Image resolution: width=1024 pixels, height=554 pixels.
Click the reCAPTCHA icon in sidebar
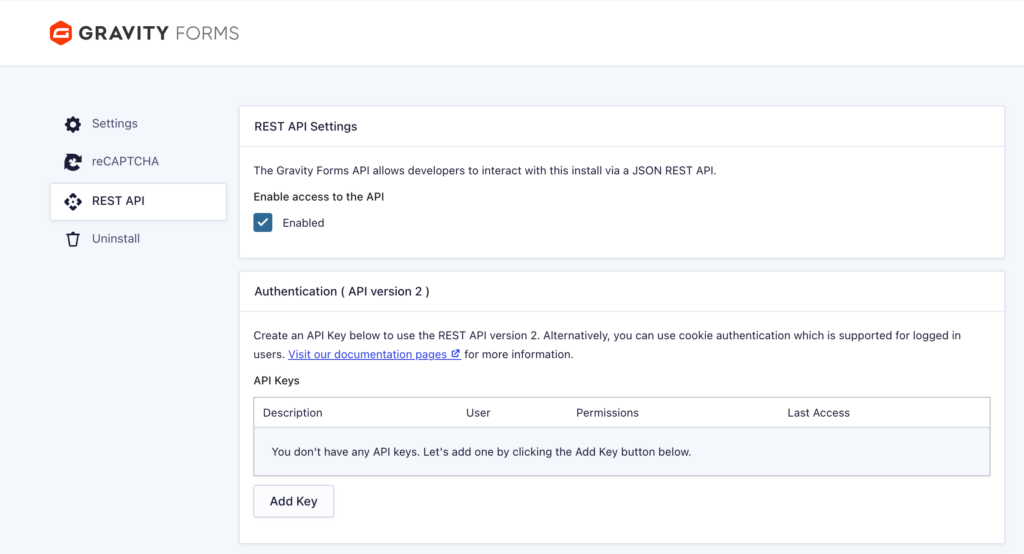pos(72,162)
